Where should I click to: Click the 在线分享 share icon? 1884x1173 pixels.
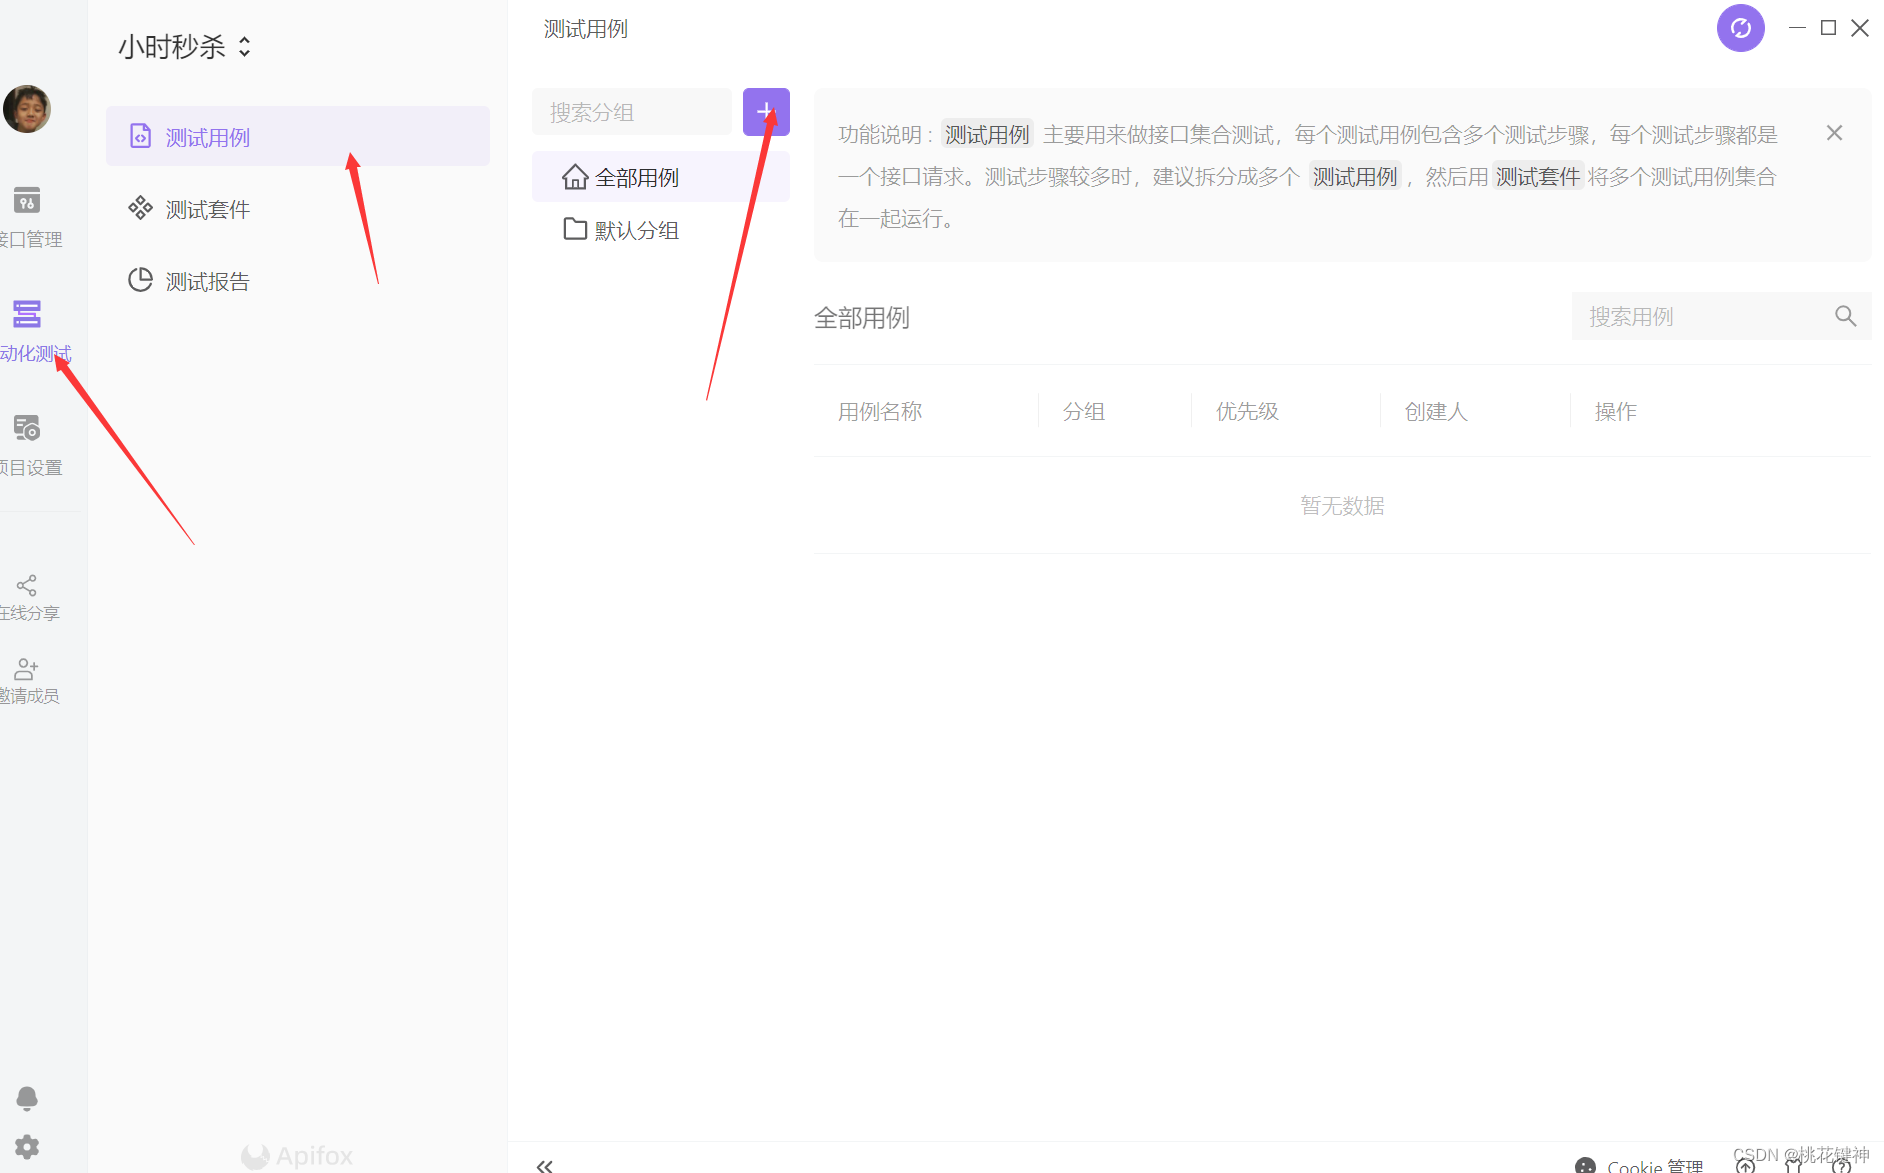pyautogui.click(x=27, y=585)
